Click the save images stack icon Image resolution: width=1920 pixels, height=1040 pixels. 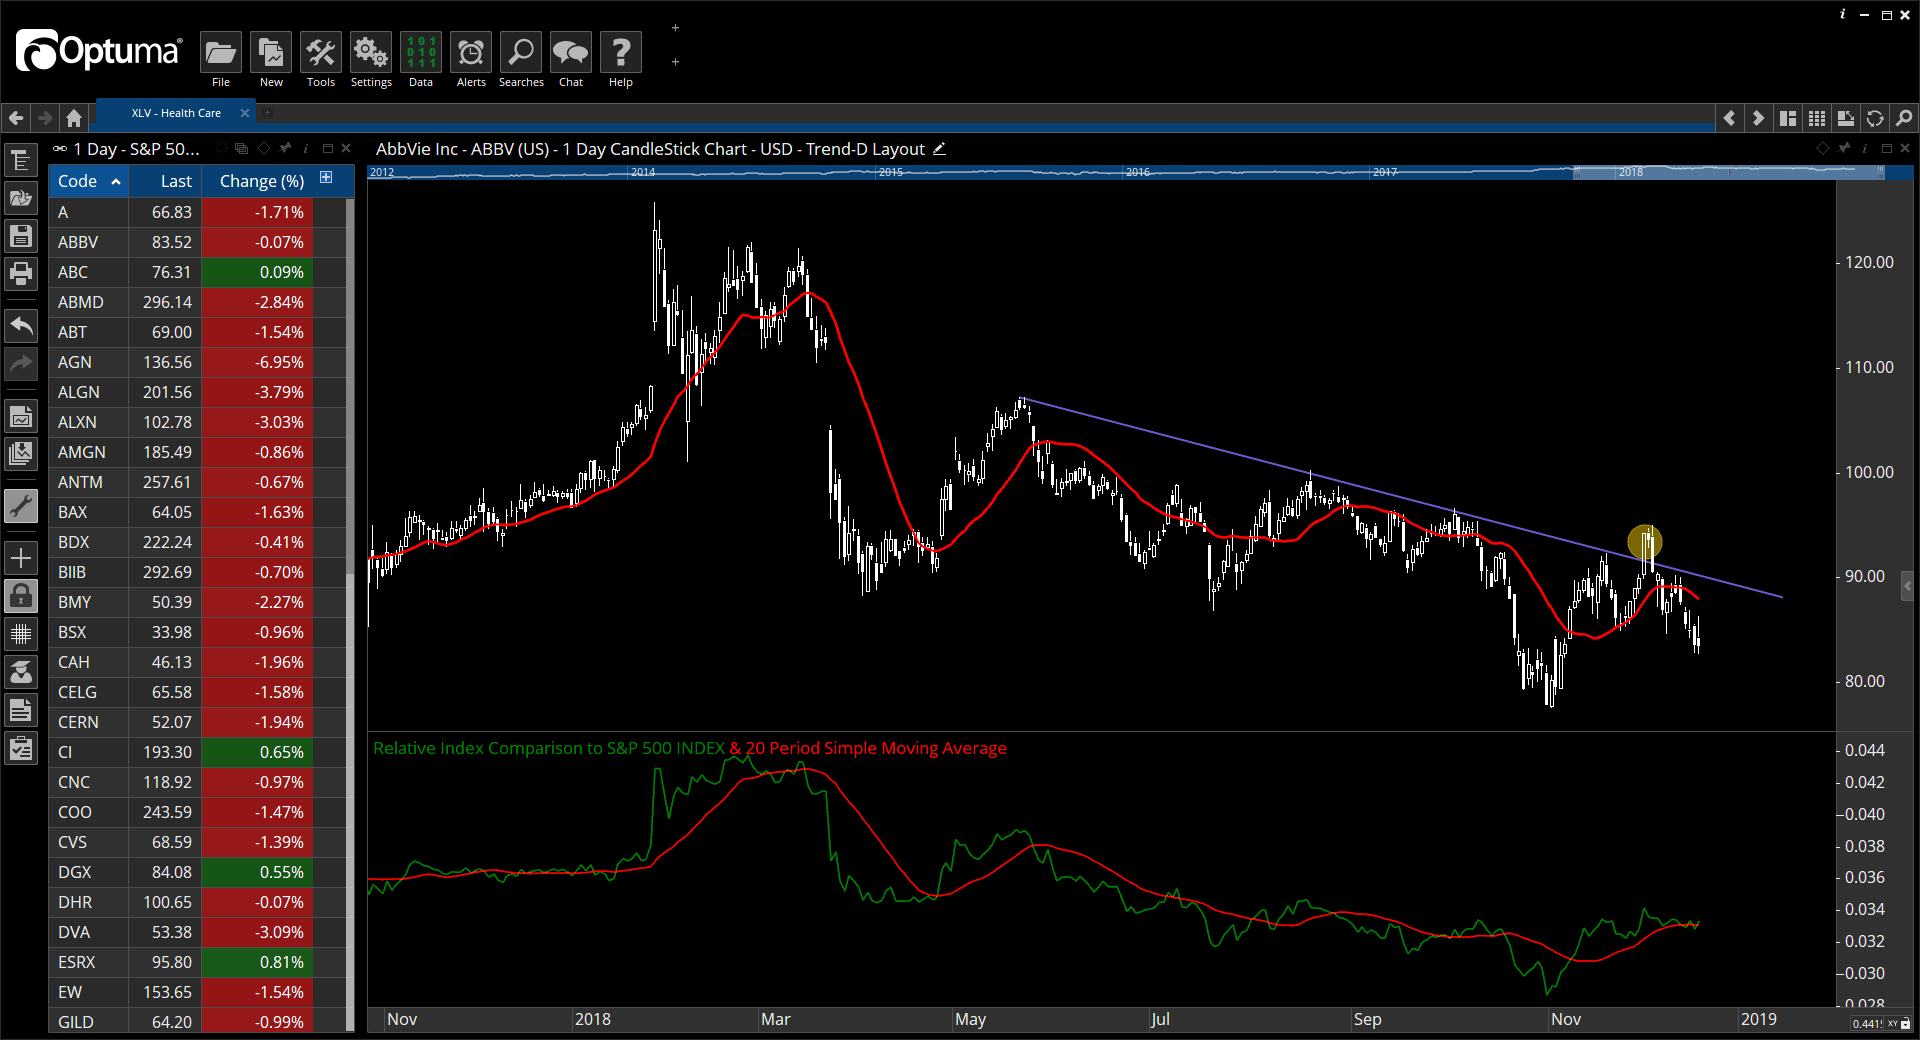[21, 454]
